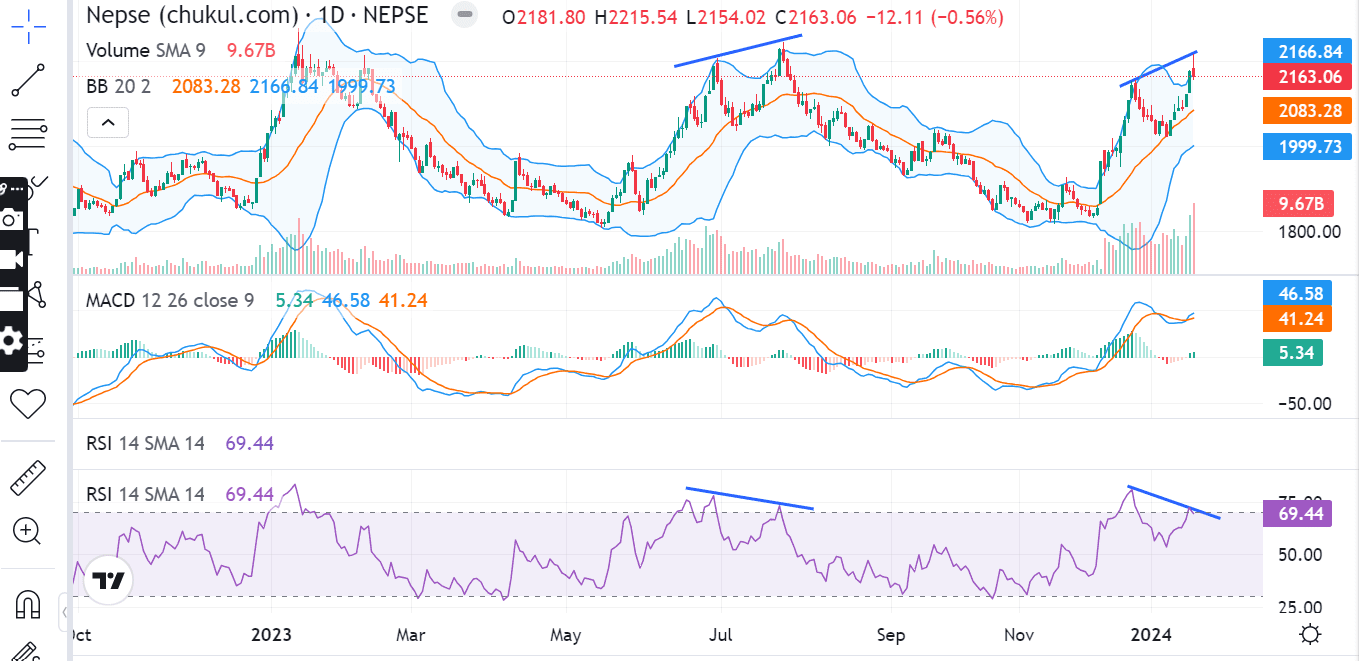Click the TradingView logo
1359x661 pixels.
107,581
